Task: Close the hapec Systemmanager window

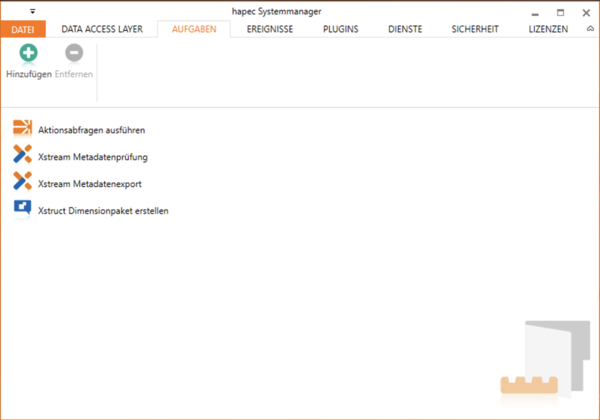Action: coord(586,13)
